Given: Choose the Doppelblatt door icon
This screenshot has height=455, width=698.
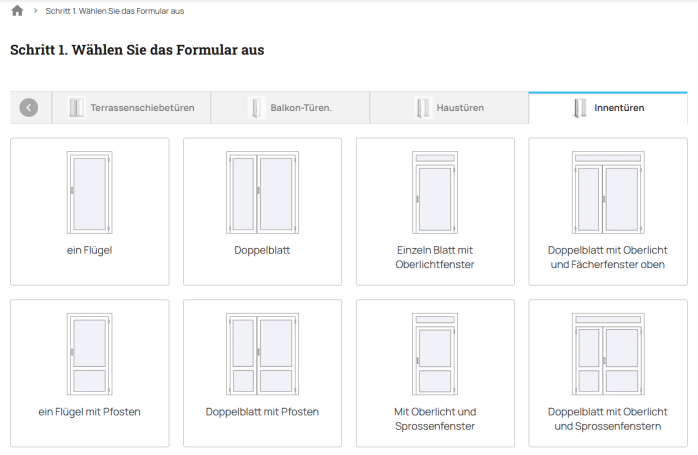Looking at the screenshot, I should point(262,192).
